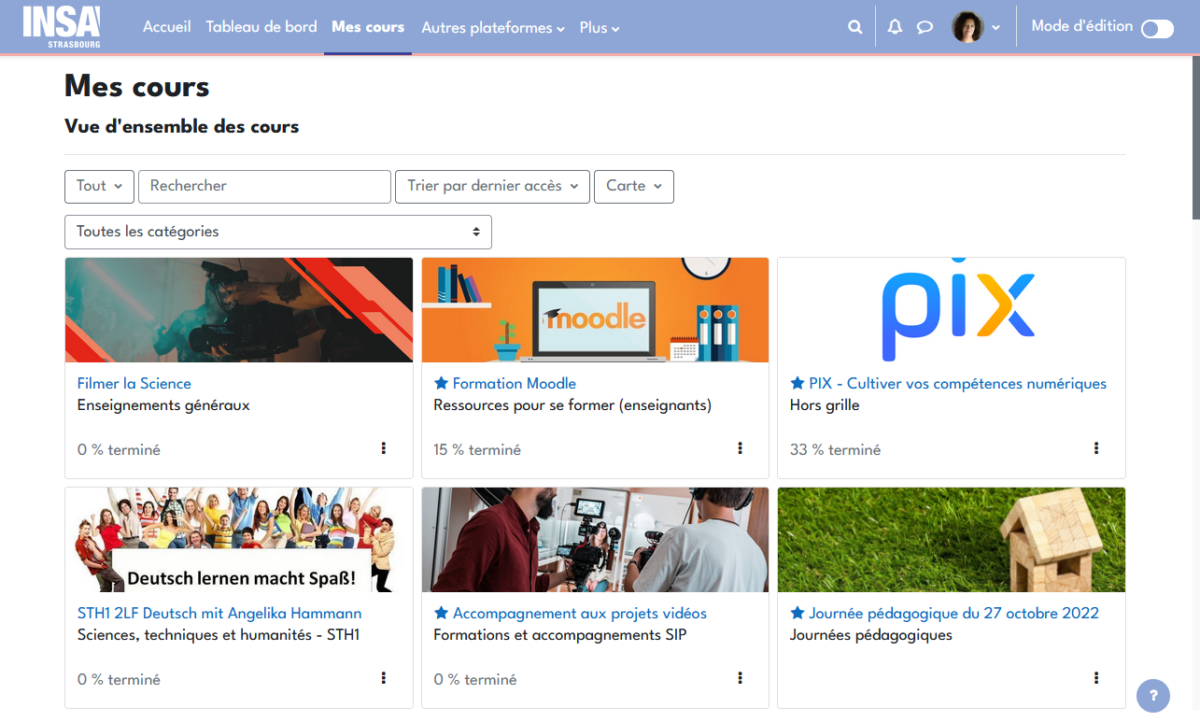1200x722 pixels.
Task: Open the kebab menu on Filmer la Science card
Action: [383, 449]
